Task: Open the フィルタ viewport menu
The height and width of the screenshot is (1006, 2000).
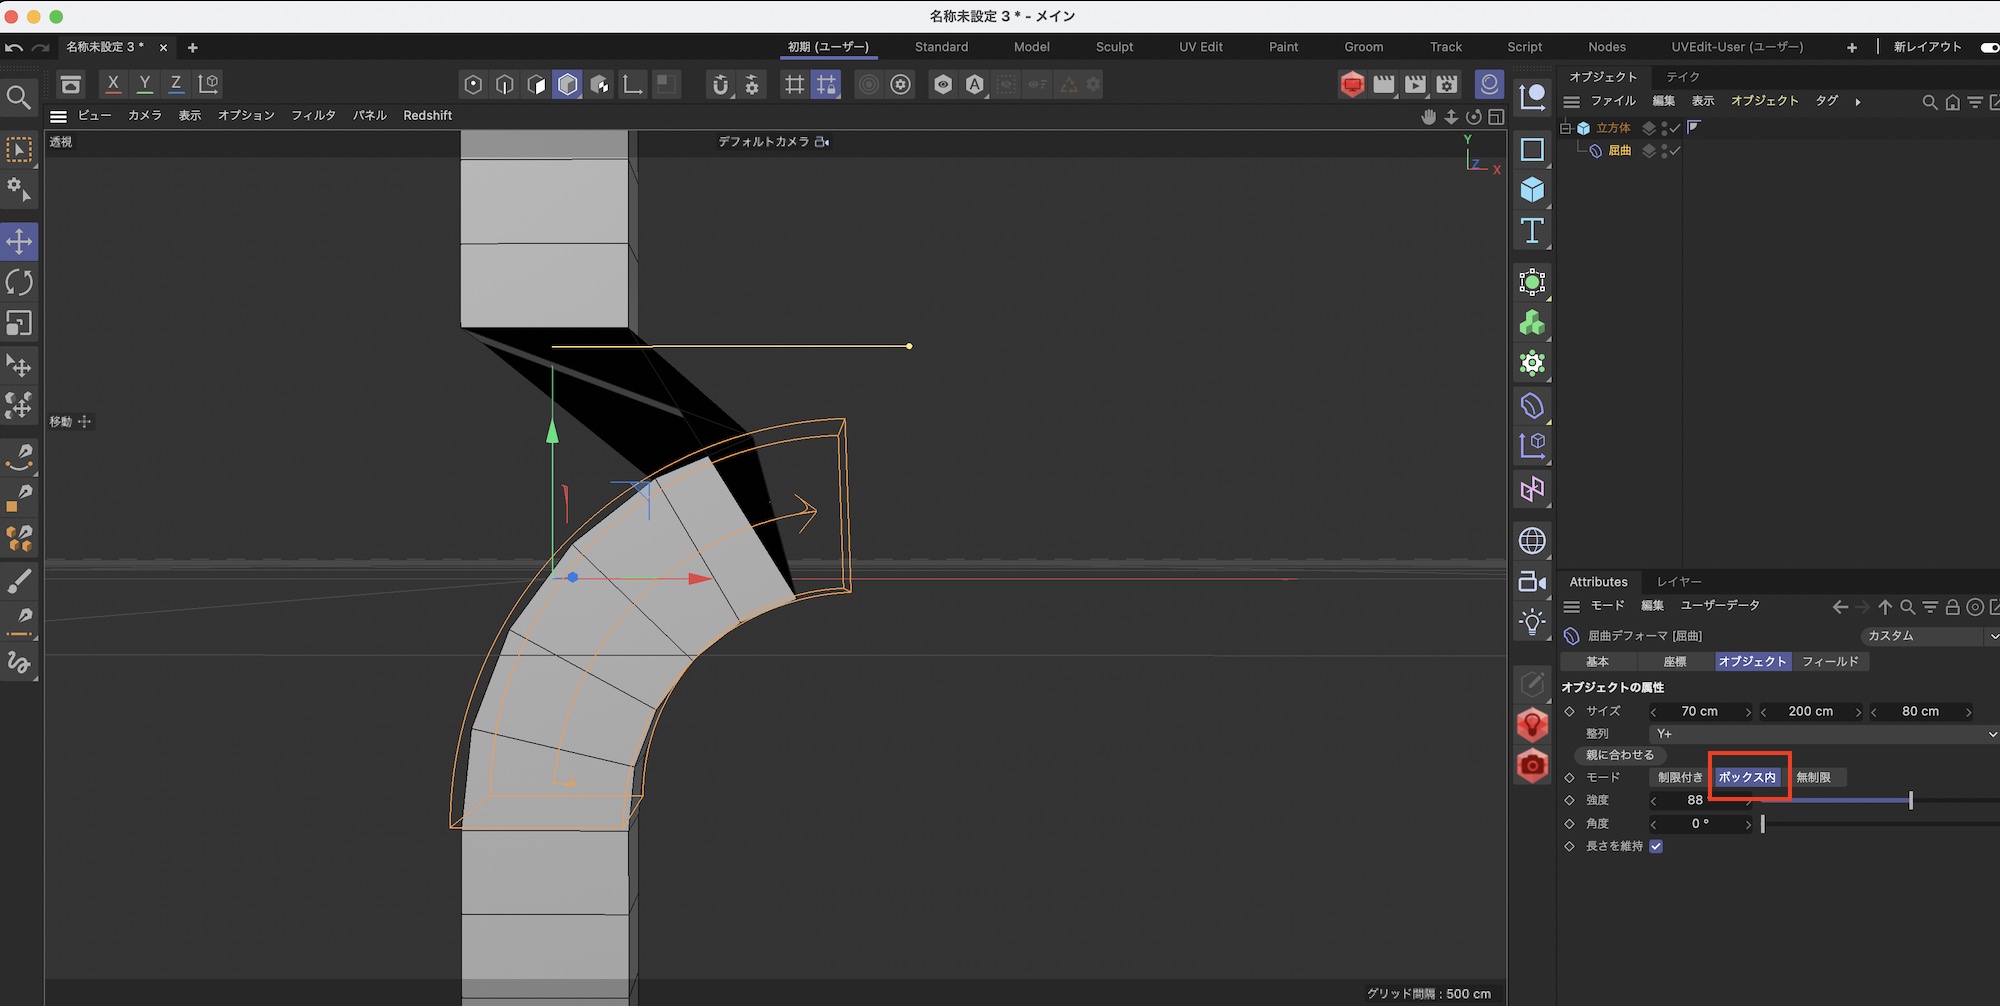Action: [313, 116]
